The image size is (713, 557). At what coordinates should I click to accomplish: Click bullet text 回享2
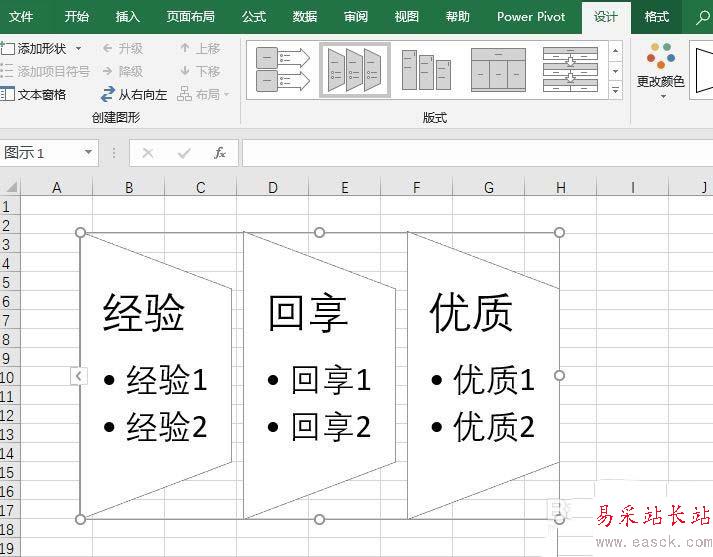(331, 427)
